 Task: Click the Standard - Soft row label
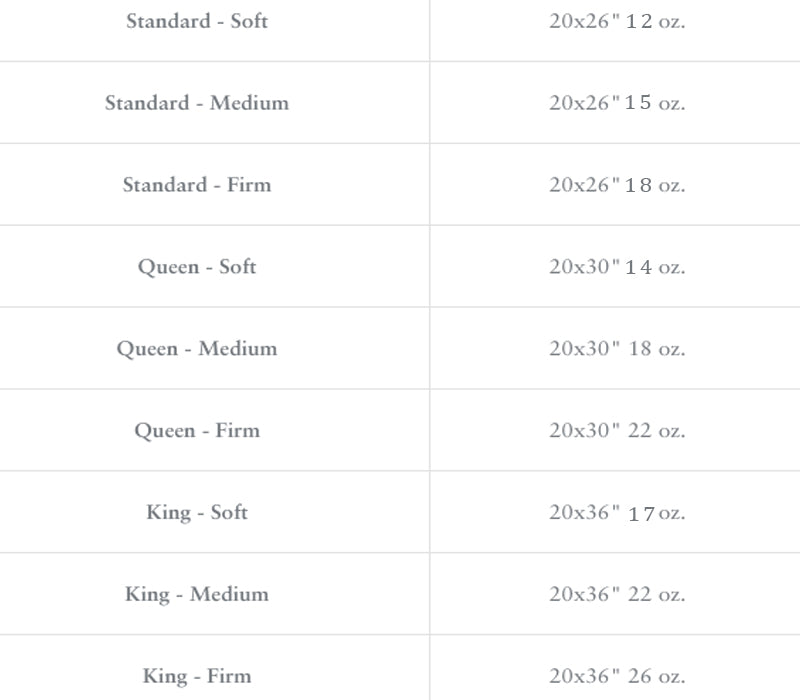(x=197, y=21)
